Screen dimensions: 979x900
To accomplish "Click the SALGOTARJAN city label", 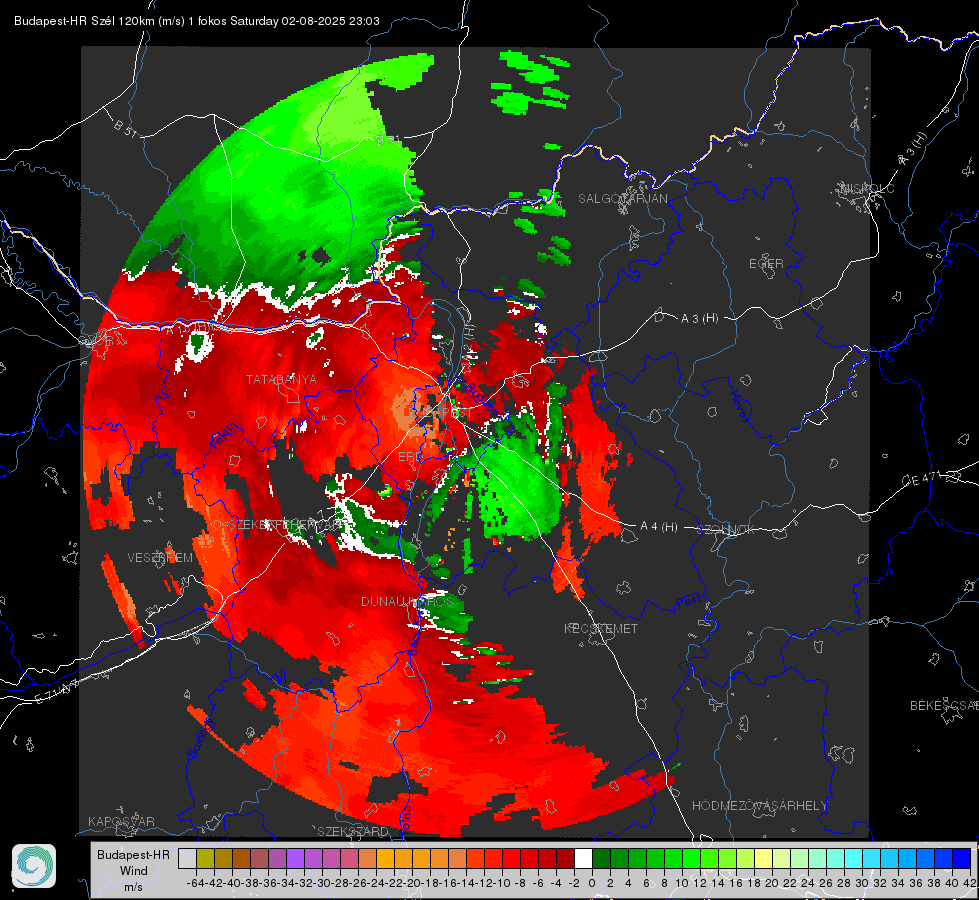I will 622,199.
